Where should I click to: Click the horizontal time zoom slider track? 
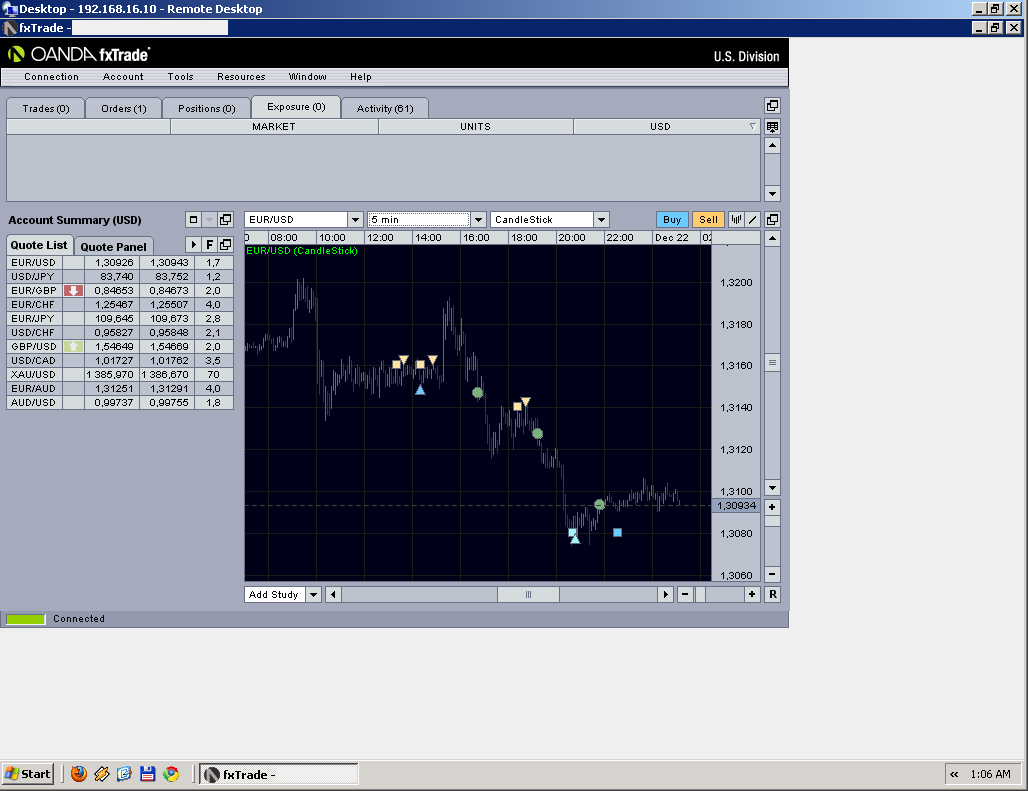pyautogui.click(x=719, y=594)
